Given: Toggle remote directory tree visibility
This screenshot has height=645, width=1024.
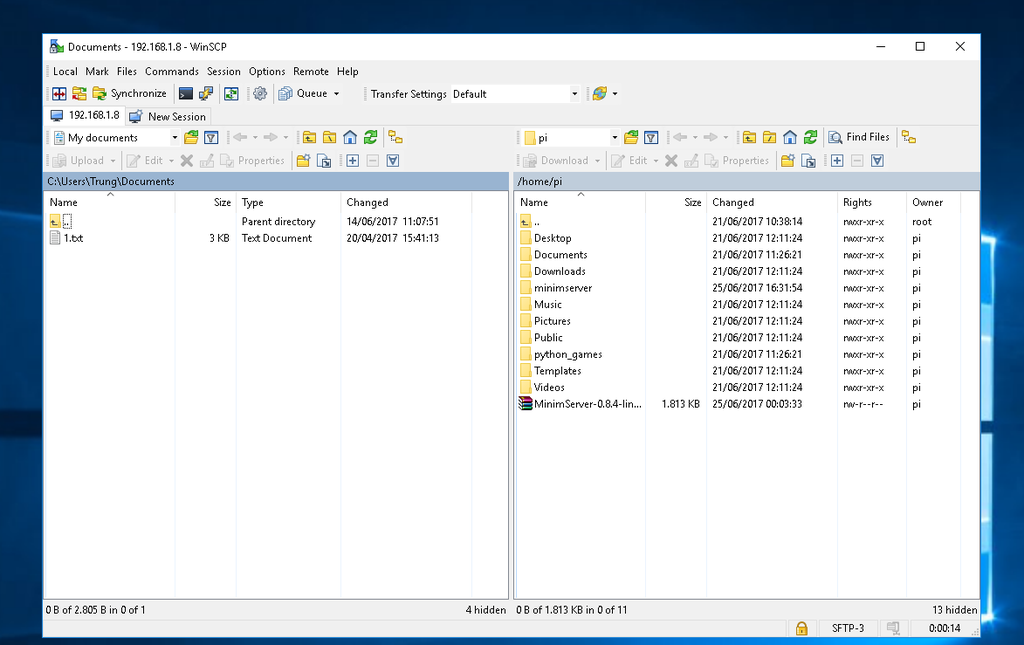Looking at the screenshot, I should click(909, 138).
